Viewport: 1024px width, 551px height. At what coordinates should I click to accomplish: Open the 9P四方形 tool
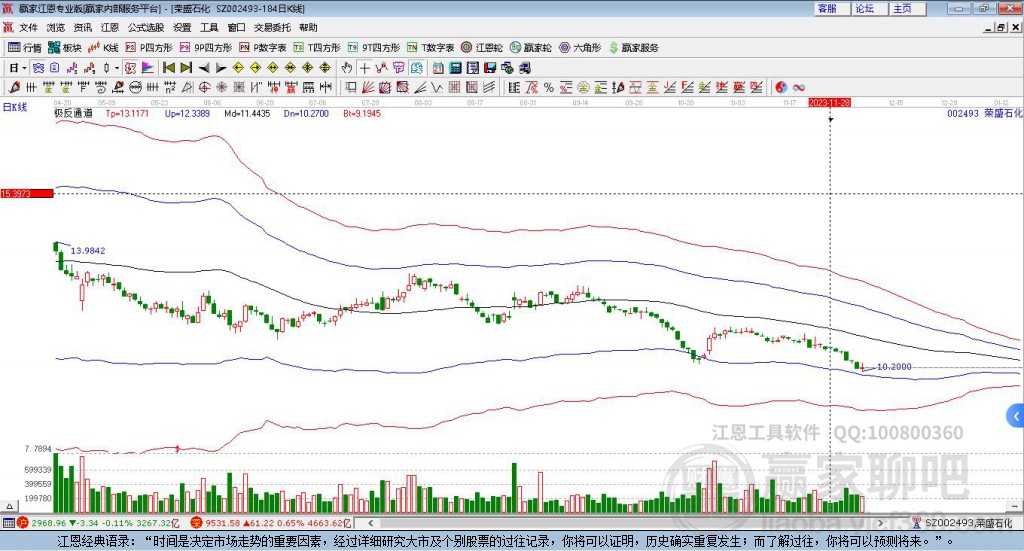[x=205, y=48]
